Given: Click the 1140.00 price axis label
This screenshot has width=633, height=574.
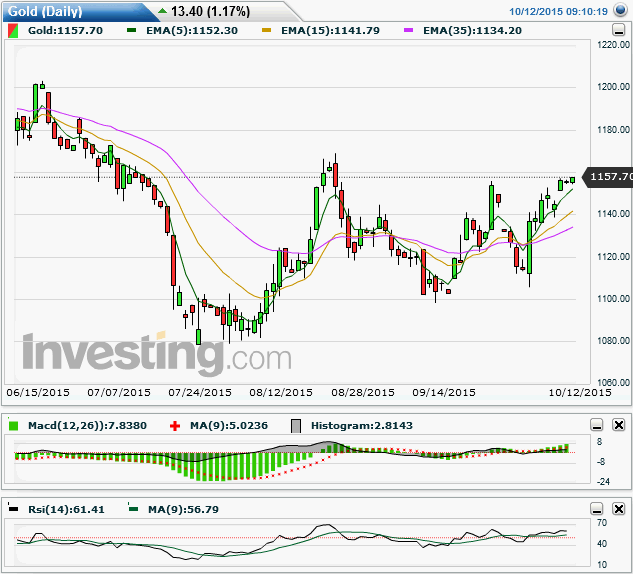Looking at the screenshot, I should pos(613,214).
